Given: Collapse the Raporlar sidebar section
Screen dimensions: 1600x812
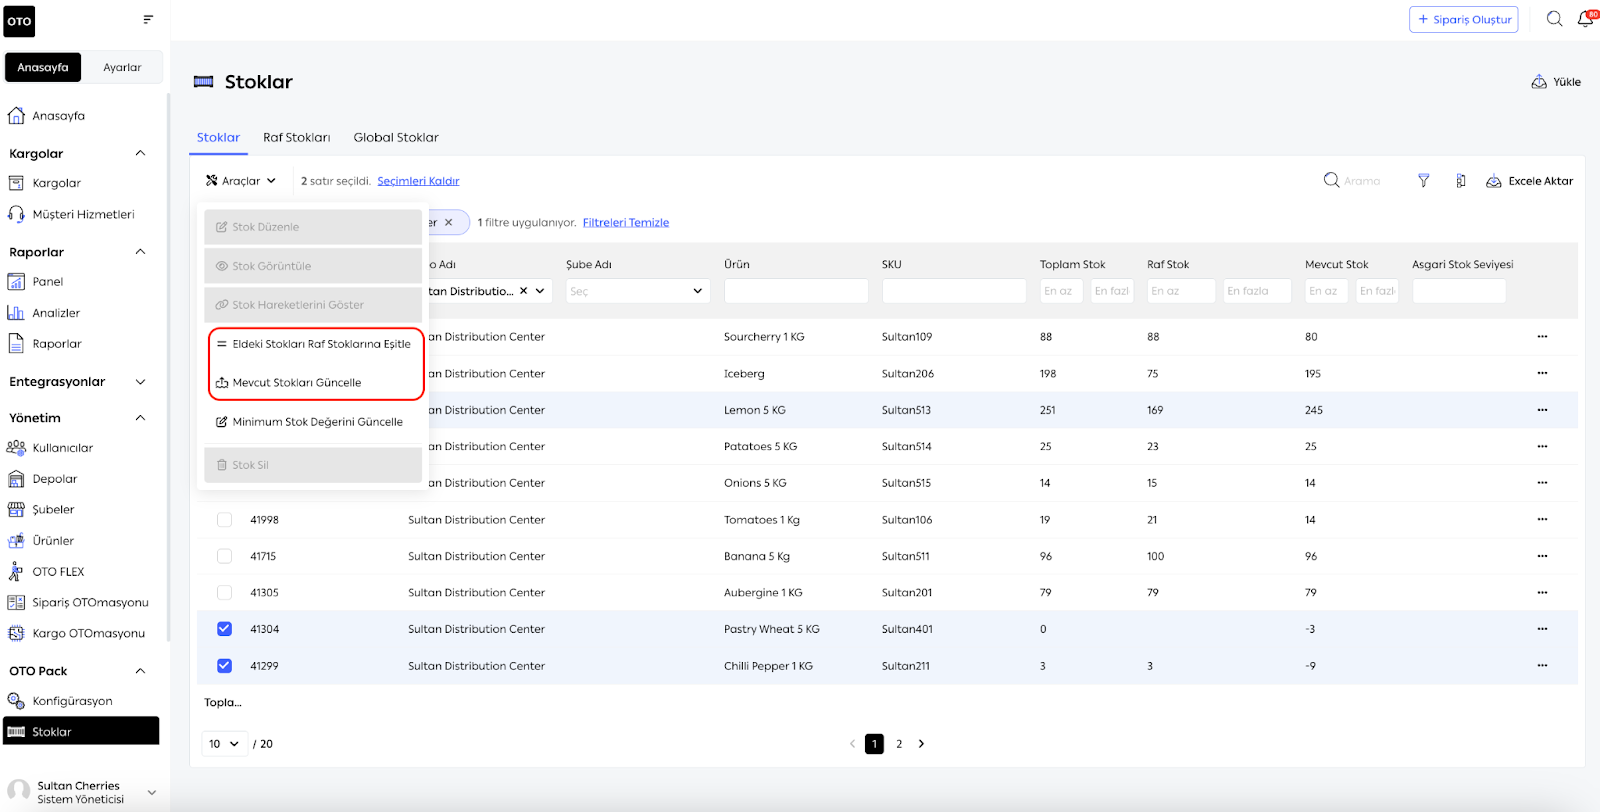Looking at the screenshot, I should (140, 252).
